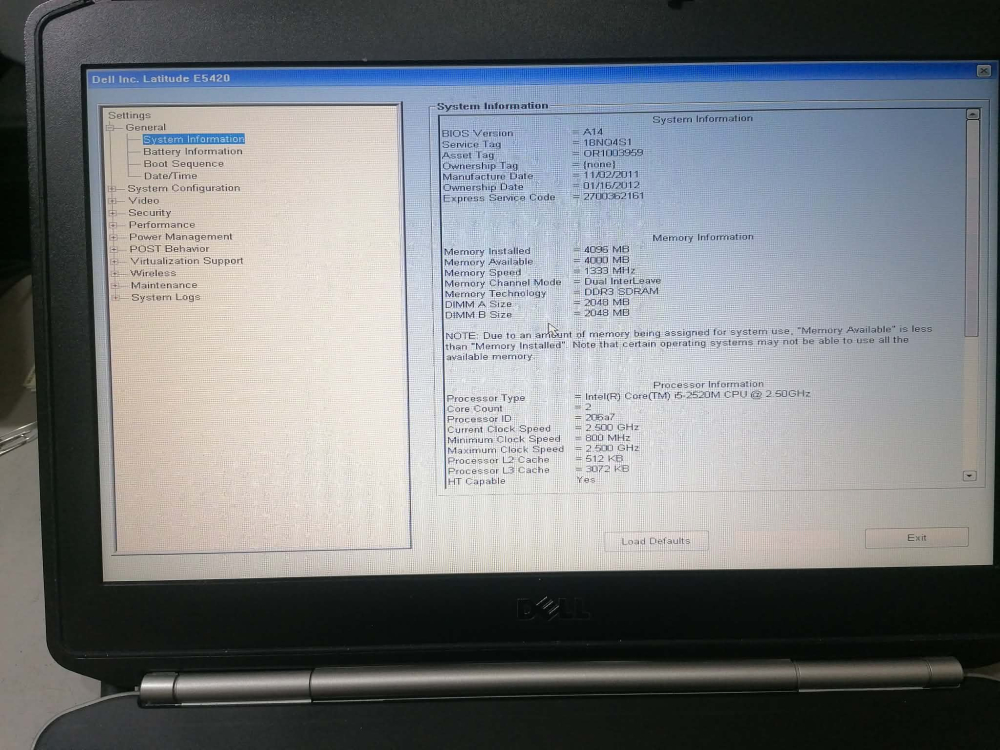
Task: Click the Exit button
Action: tap(915, 537)
